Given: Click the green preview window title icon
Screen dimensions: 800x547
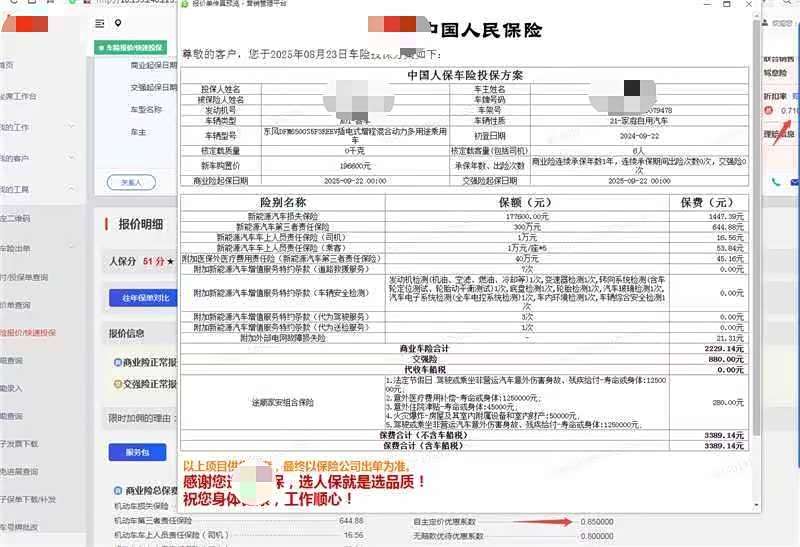Looking at the screenshot, I should 185,4.
